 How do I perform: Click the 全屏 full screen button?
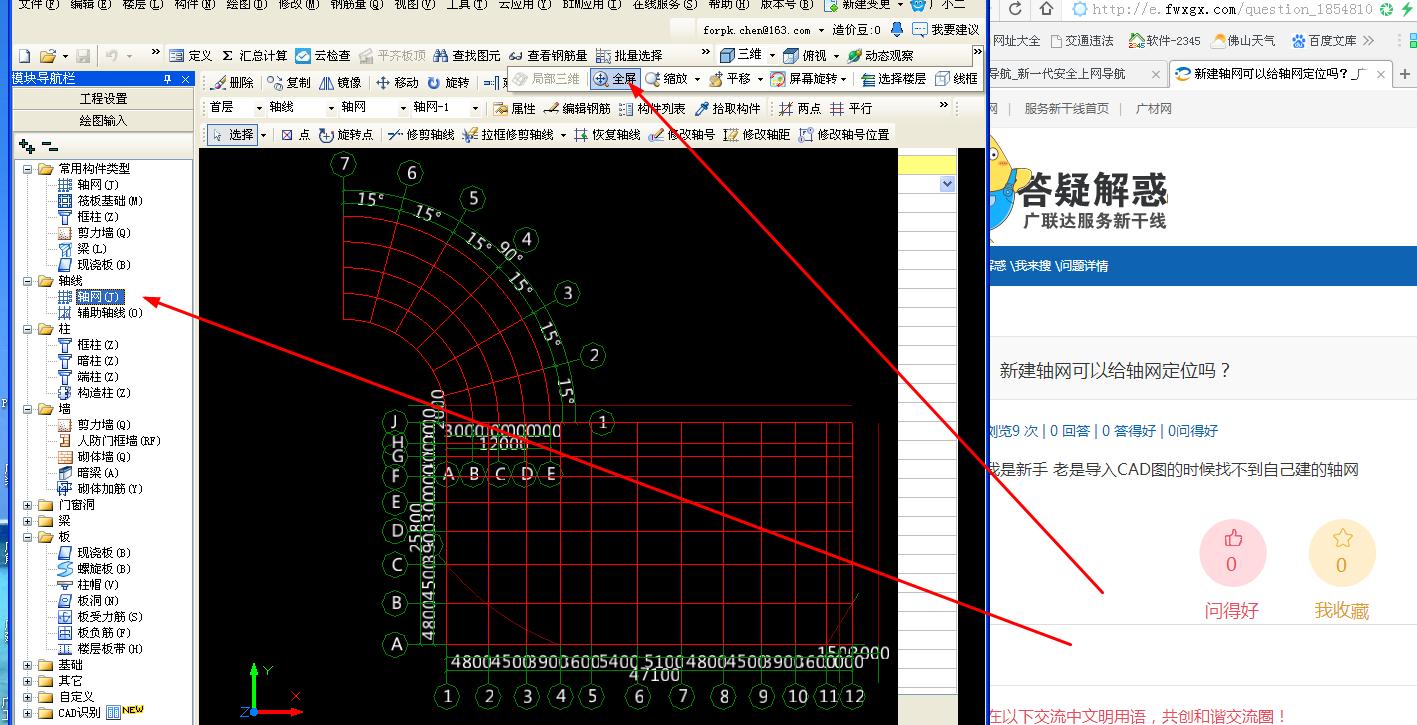615,79
